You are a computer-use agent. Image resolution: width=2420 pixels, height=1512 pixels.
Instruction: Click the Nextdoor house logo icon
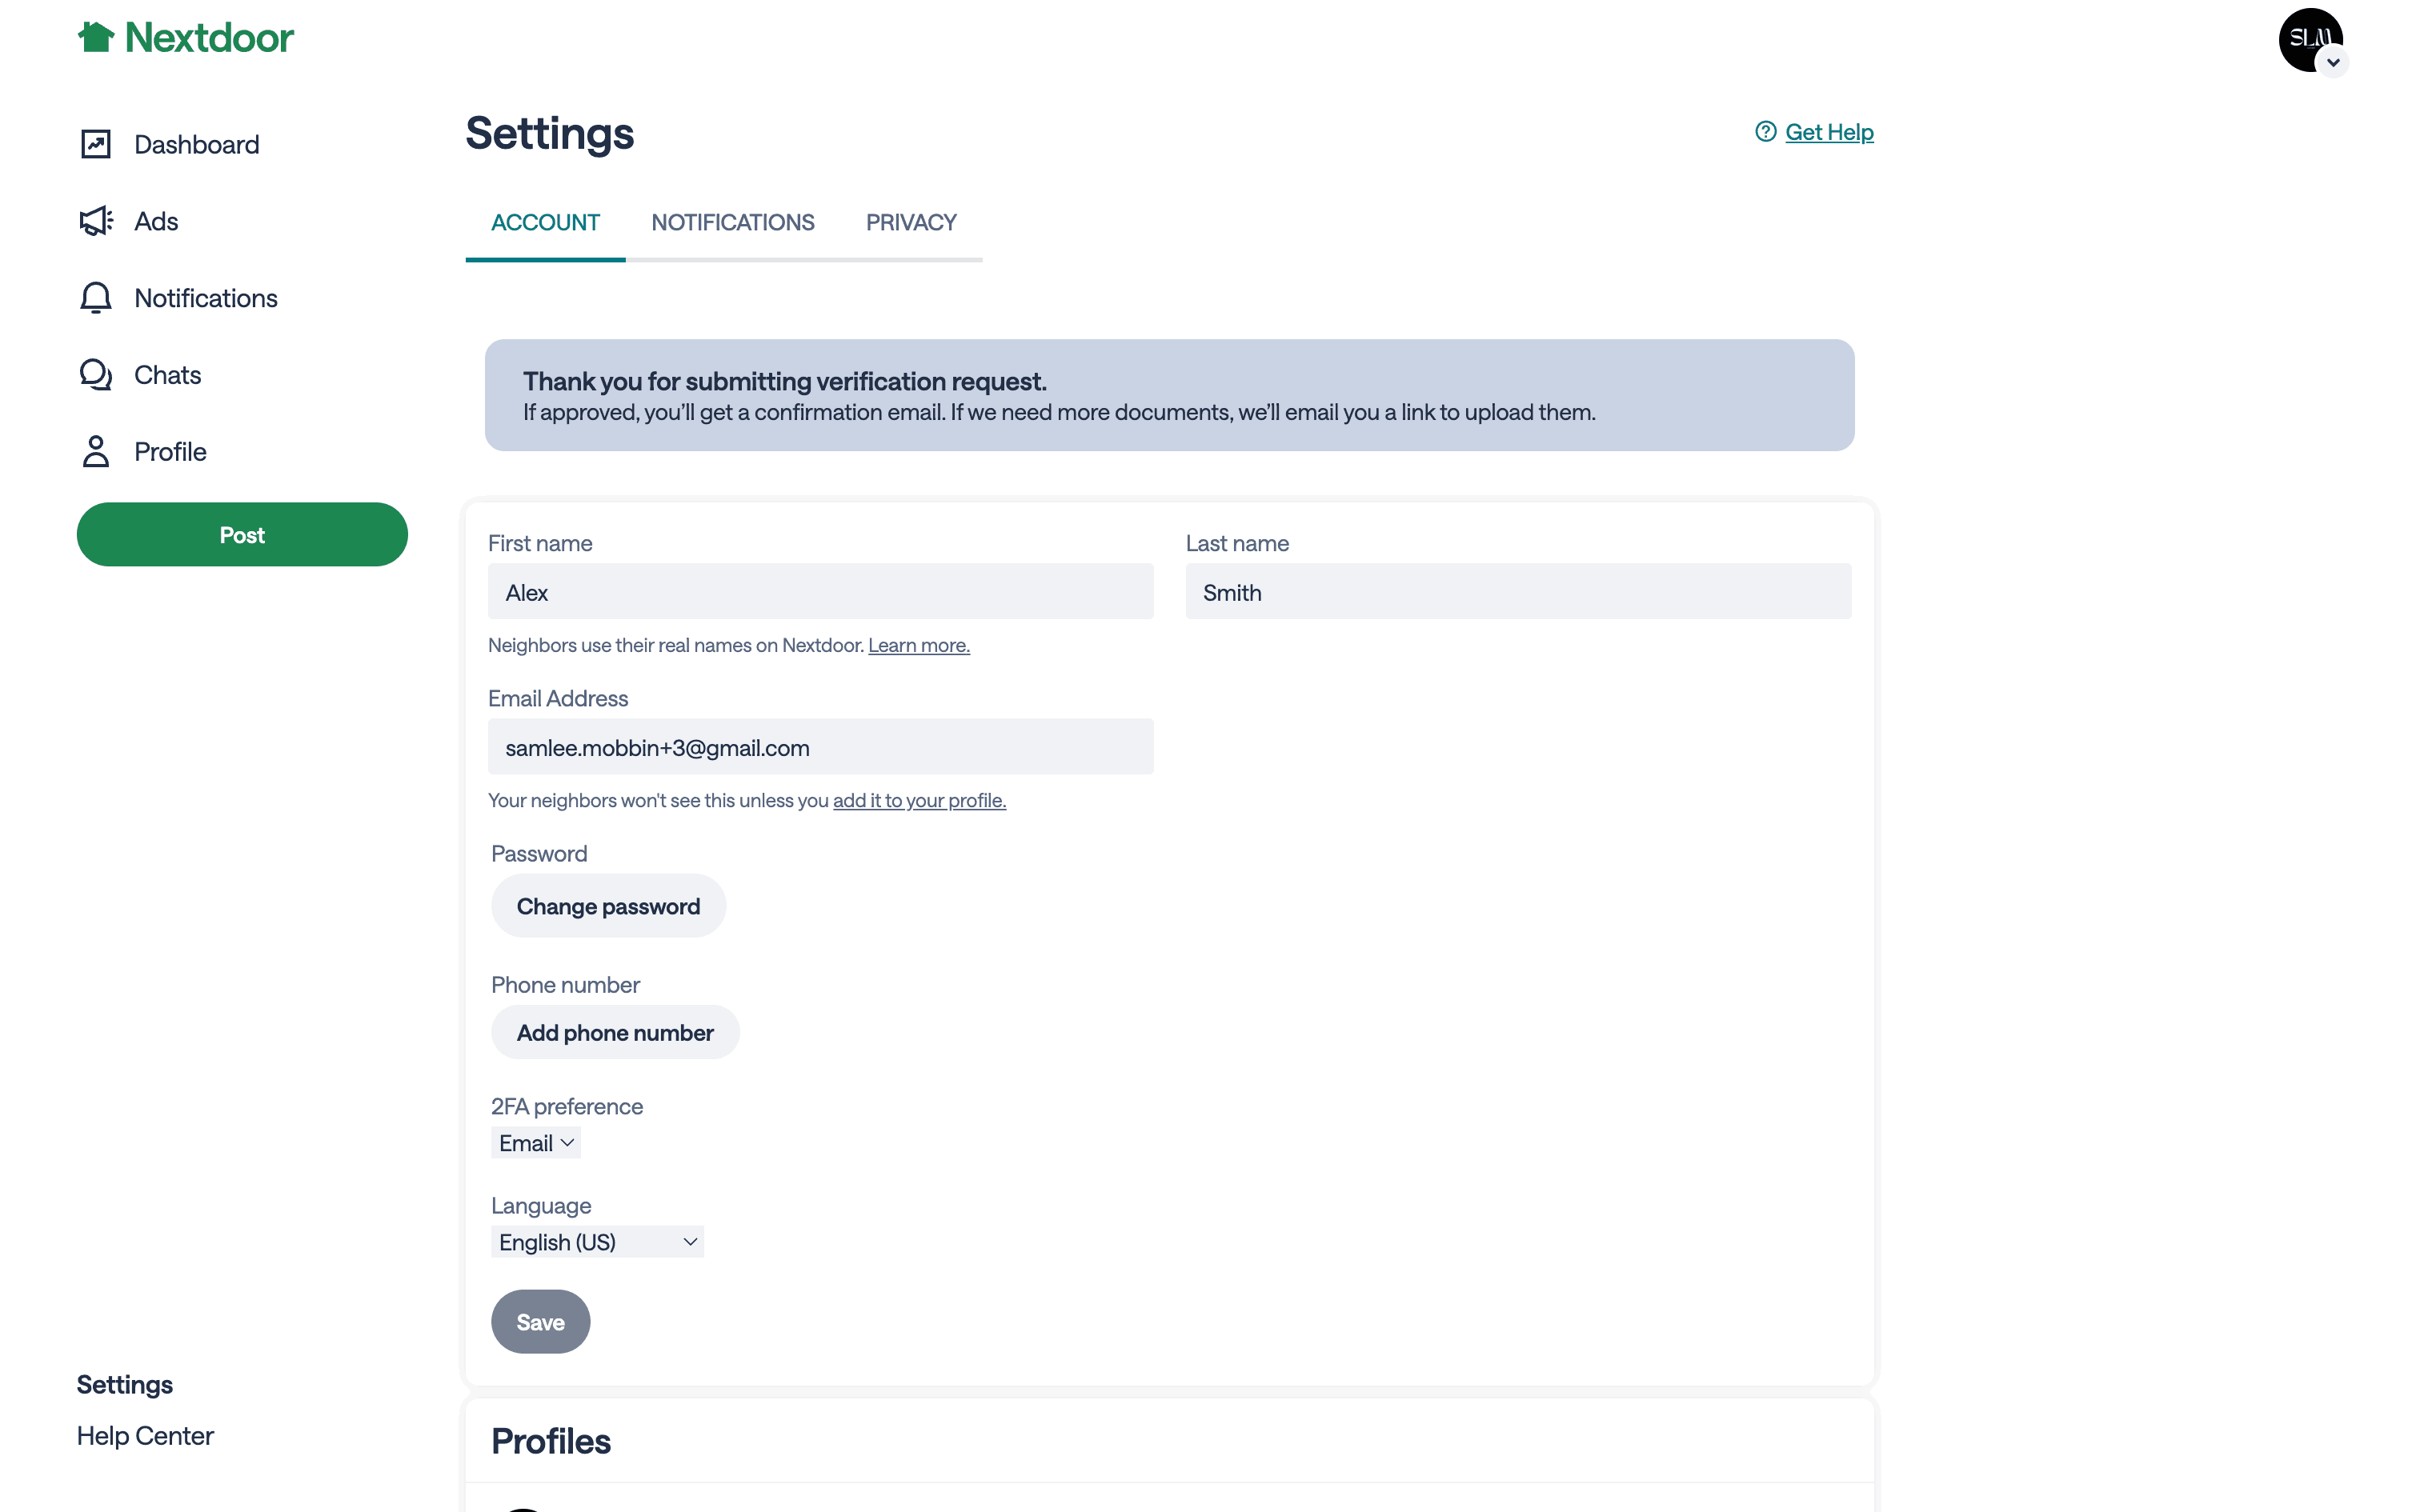[x=96, y=37]
